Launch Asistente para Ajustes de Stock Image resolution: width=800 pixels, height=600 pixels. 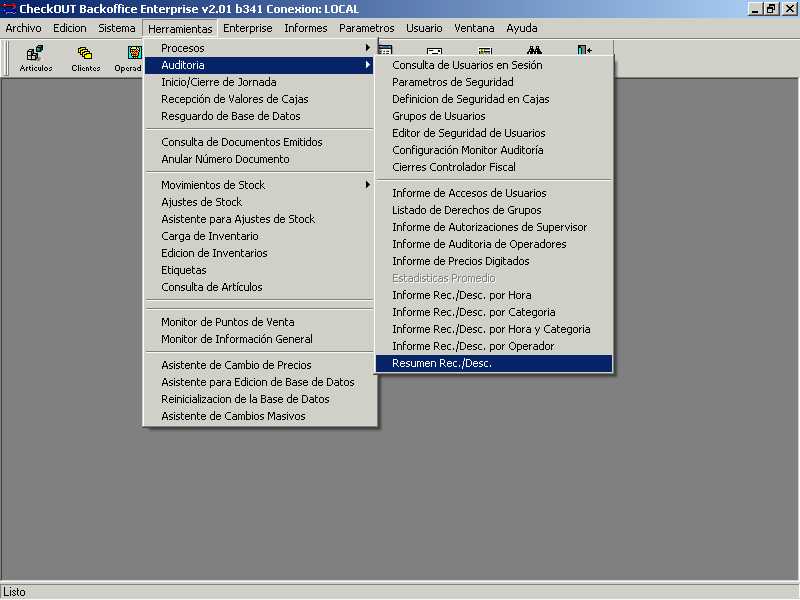pyautogui.click(x=259, y=219)
